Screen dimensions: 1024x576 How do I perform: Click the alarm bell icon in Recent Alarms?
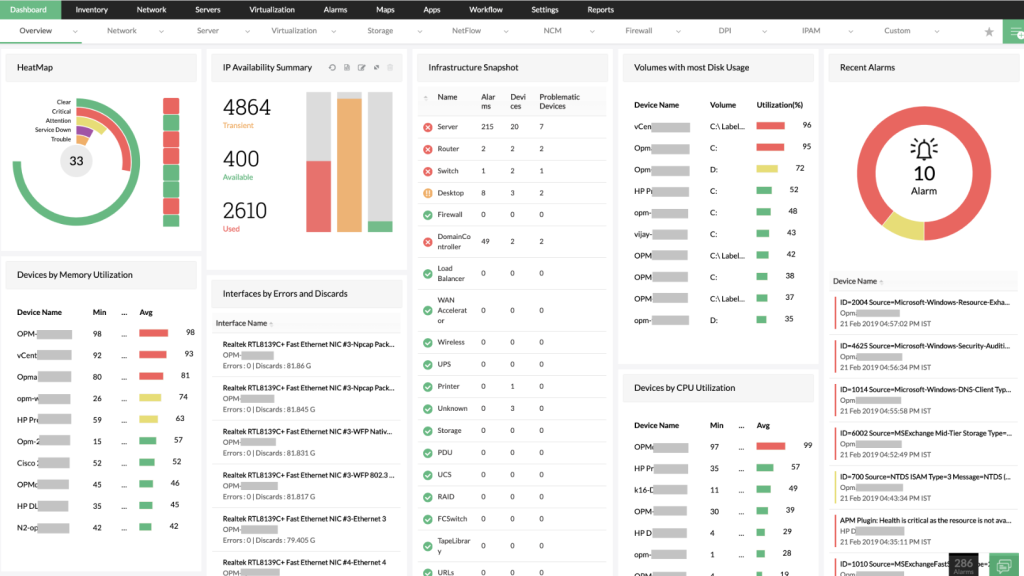pos(923,150)
